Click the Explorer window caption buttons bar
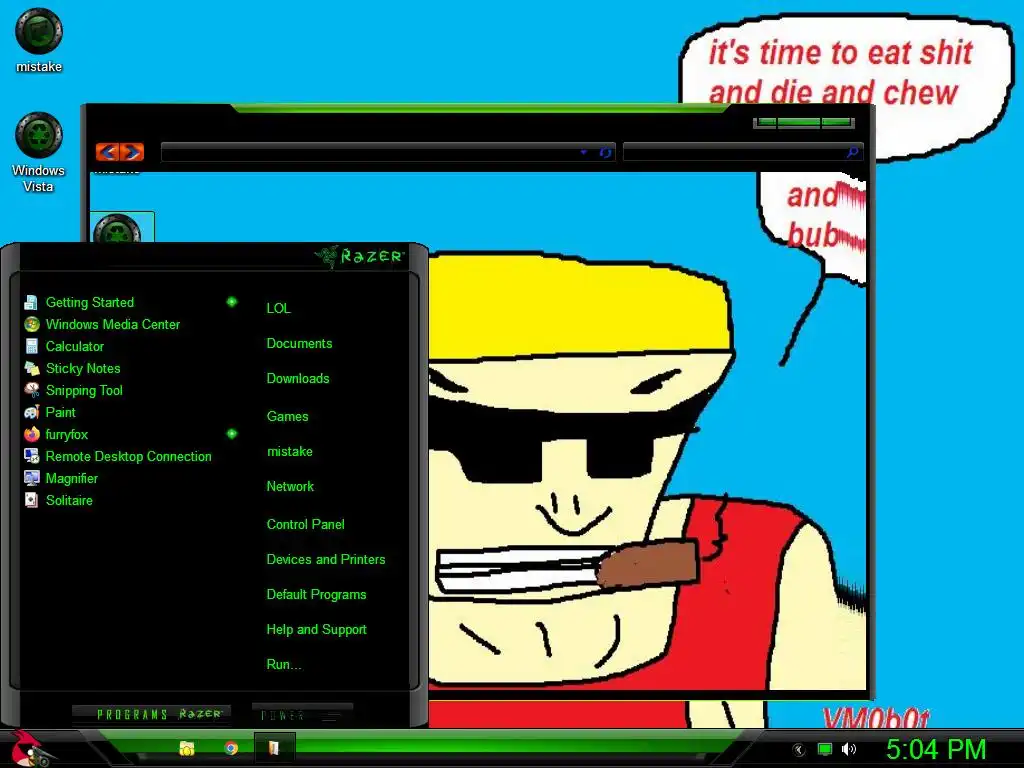 coord(804,122)
